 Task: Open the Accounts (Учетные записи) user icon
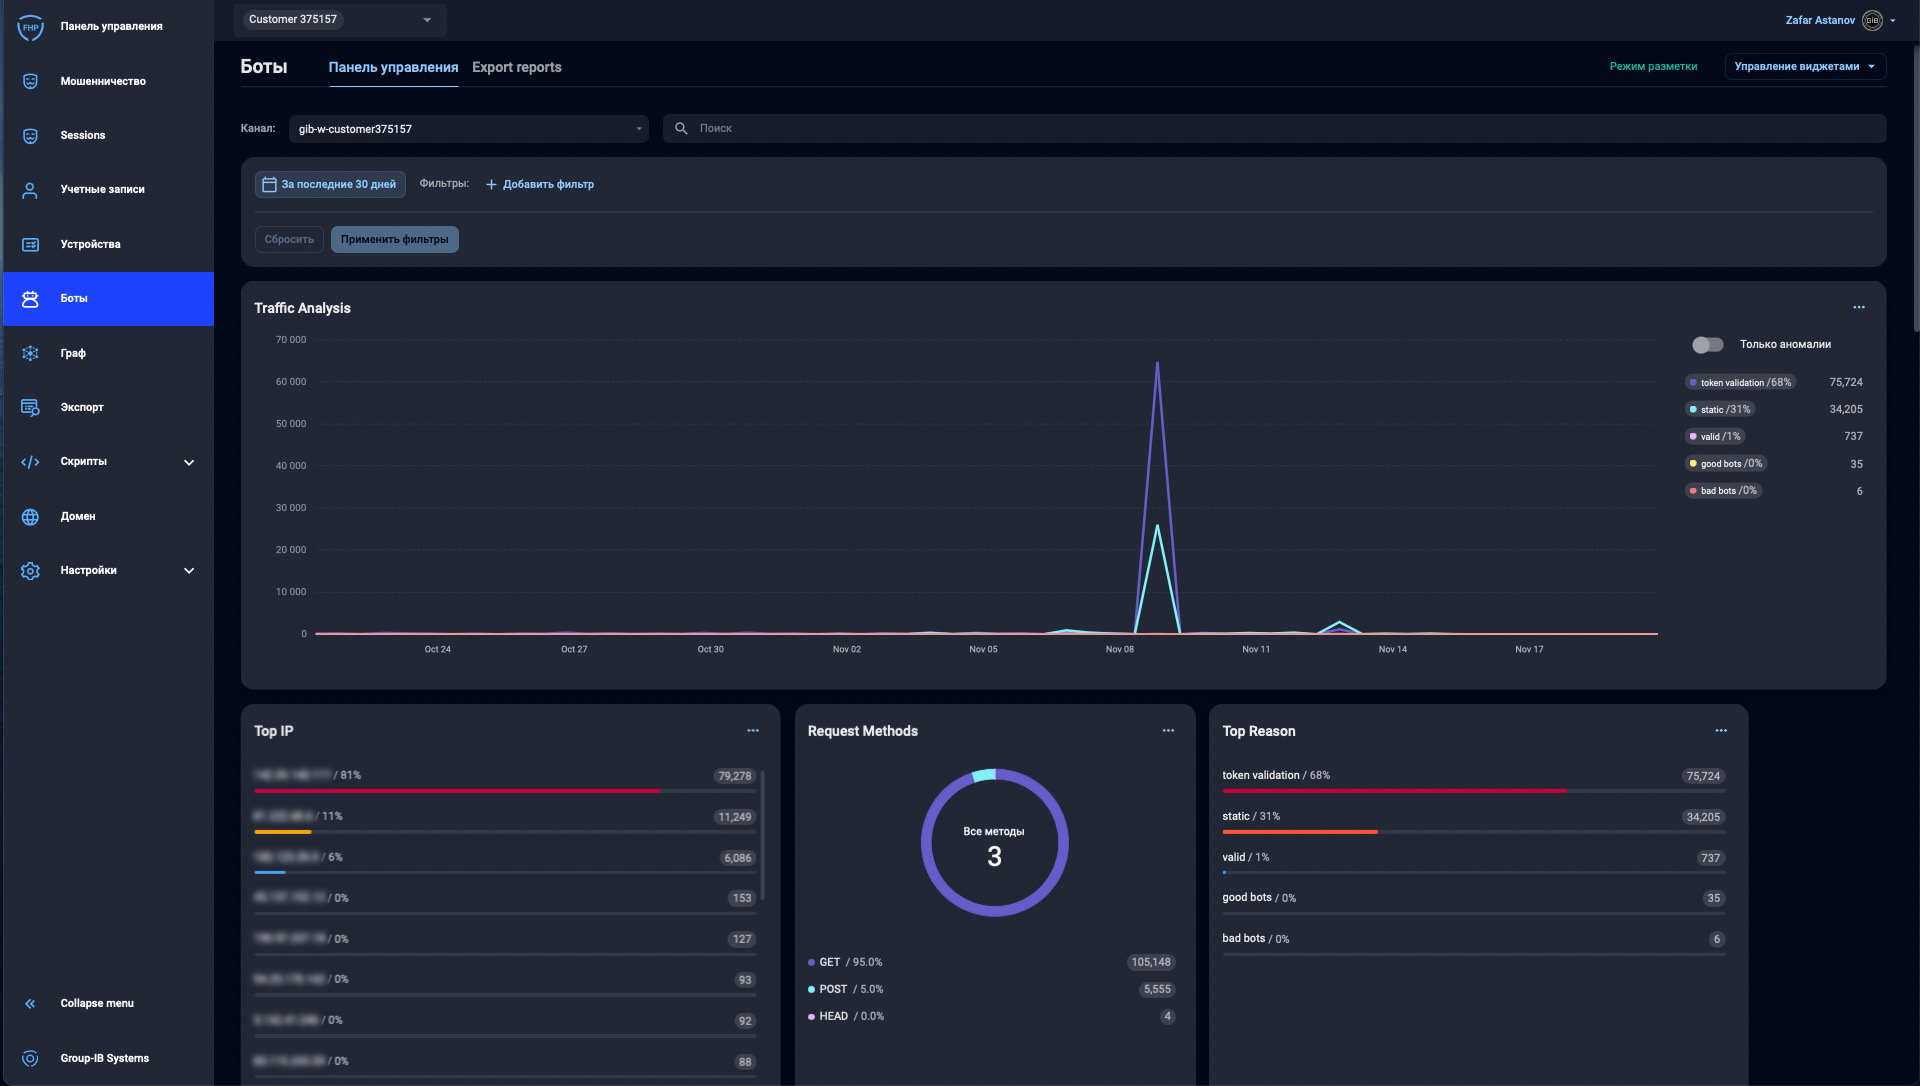pyautogui.click(x=30, y=190)
